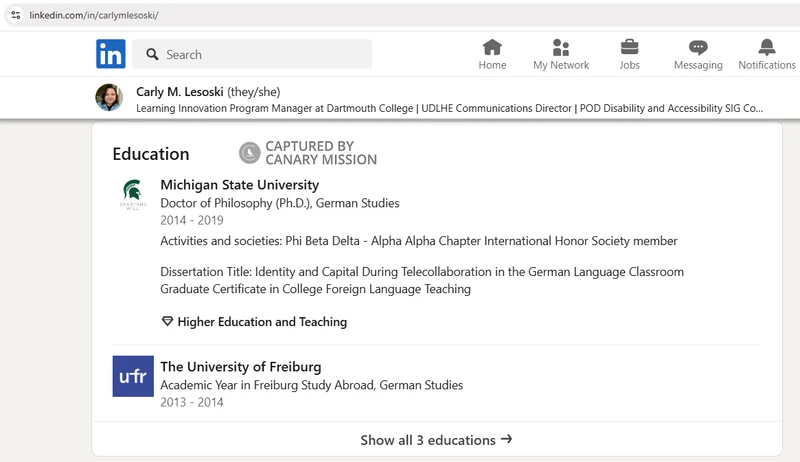Image resolution: width=800 pixels, height=462 pixels.
Task: Go to the Home nav label
Action: [x=492, y=65]
